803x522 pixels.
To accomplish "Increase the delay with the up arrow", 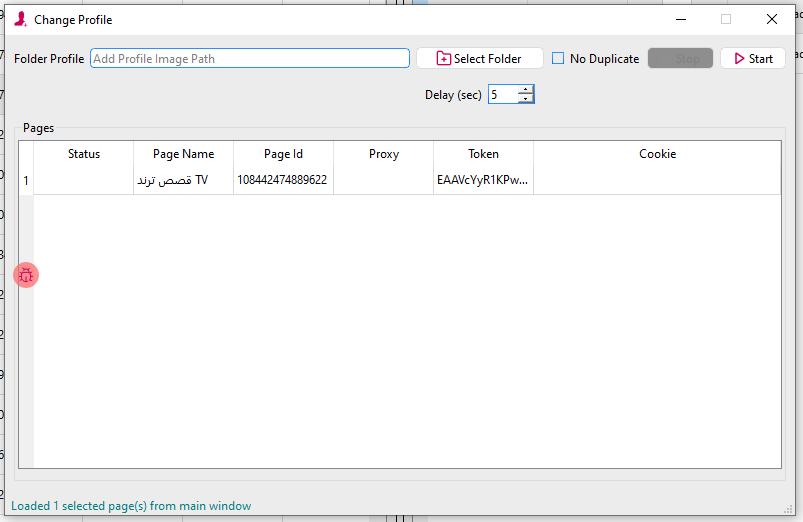I will (x=526, y=90).
